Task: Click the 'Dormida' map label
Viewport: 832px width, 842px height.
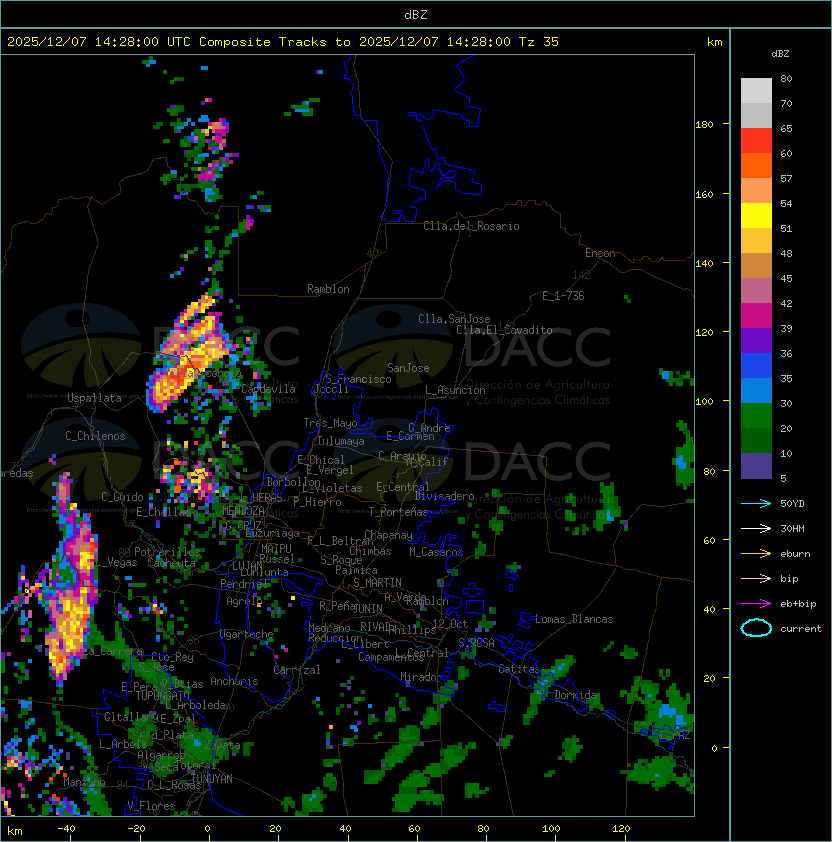Action: coord(575,695)
